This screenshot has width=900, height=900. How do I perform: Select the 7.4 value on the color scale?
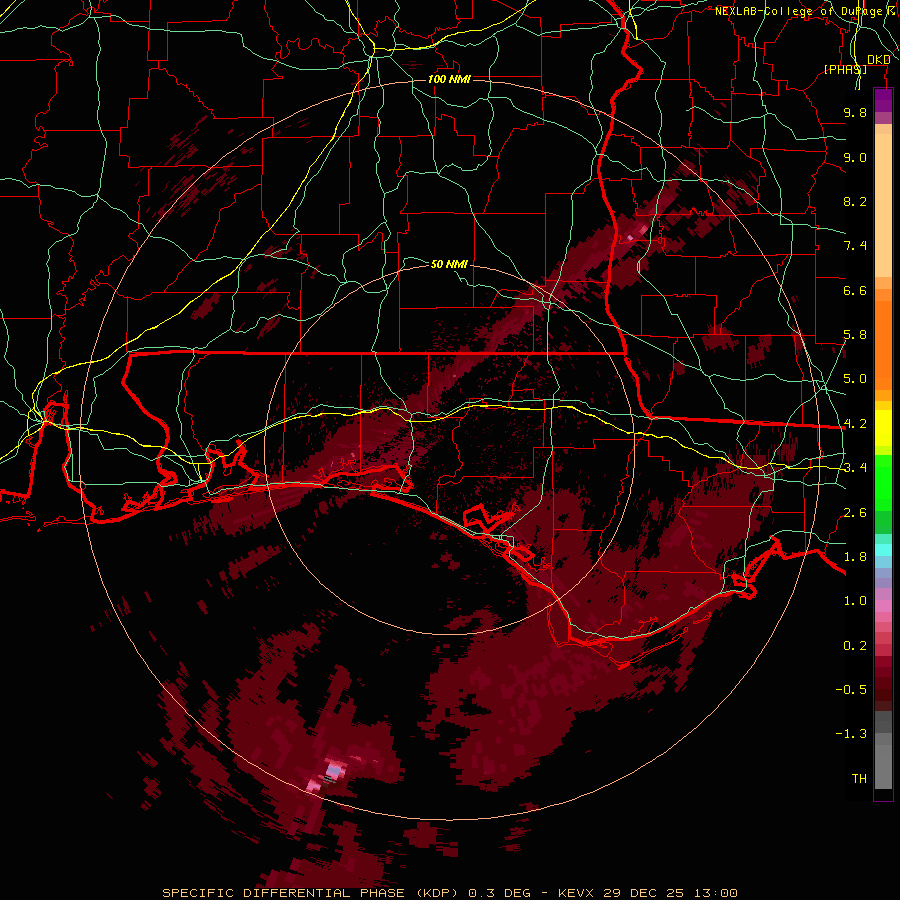(855, 246)
